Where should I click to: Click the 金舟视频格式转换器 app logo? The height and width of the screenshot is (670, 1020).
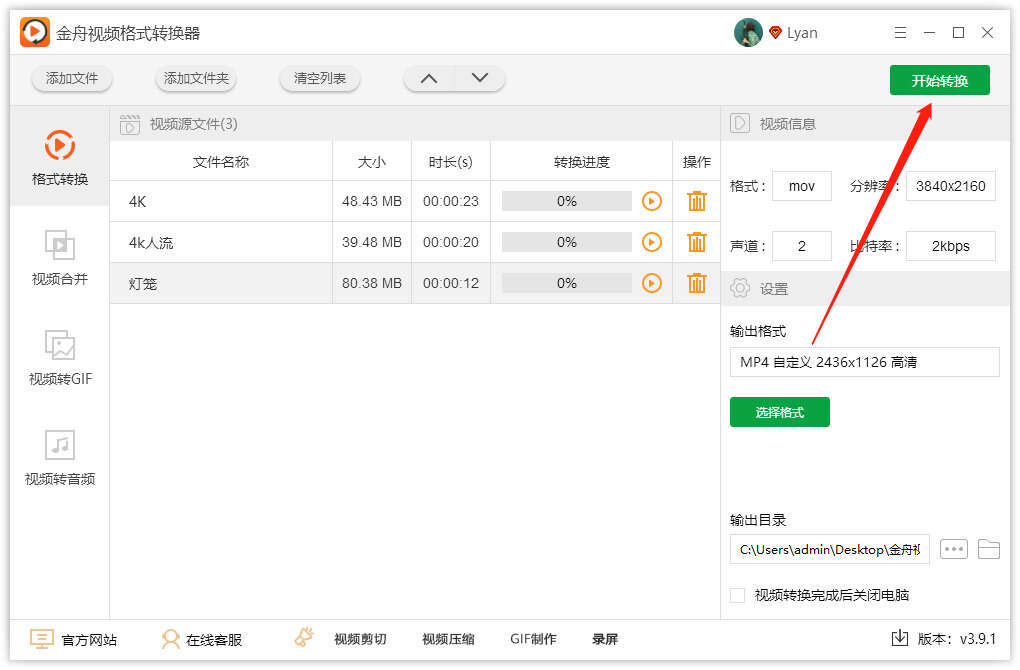(x=34, y=32)
